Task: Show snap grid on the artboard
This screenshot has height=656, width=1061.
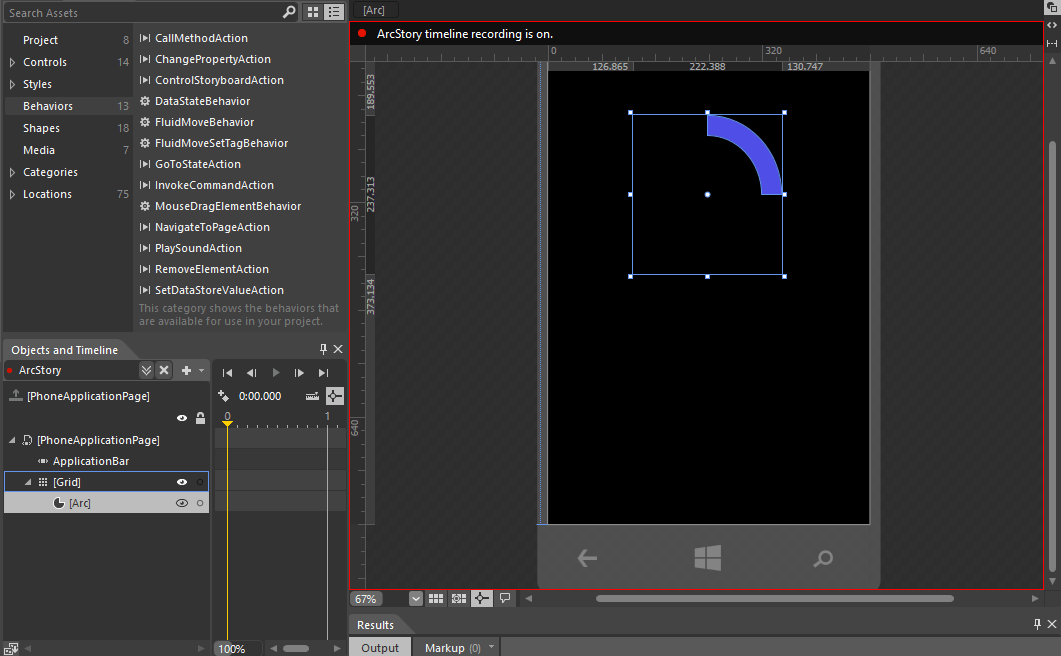Action: (x=436, y=598)
